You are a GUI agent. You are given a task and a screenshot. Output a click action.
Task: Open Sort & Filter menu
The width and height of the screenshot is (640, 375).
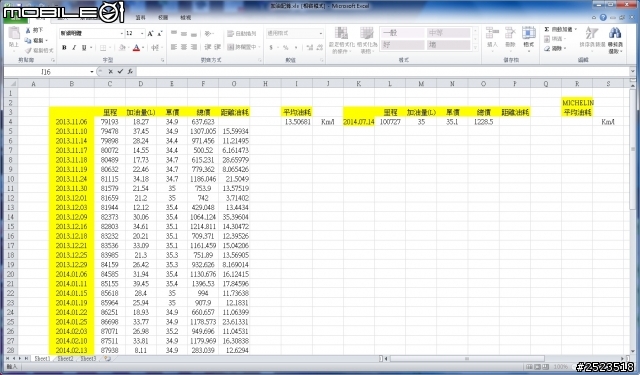(592, 38)
